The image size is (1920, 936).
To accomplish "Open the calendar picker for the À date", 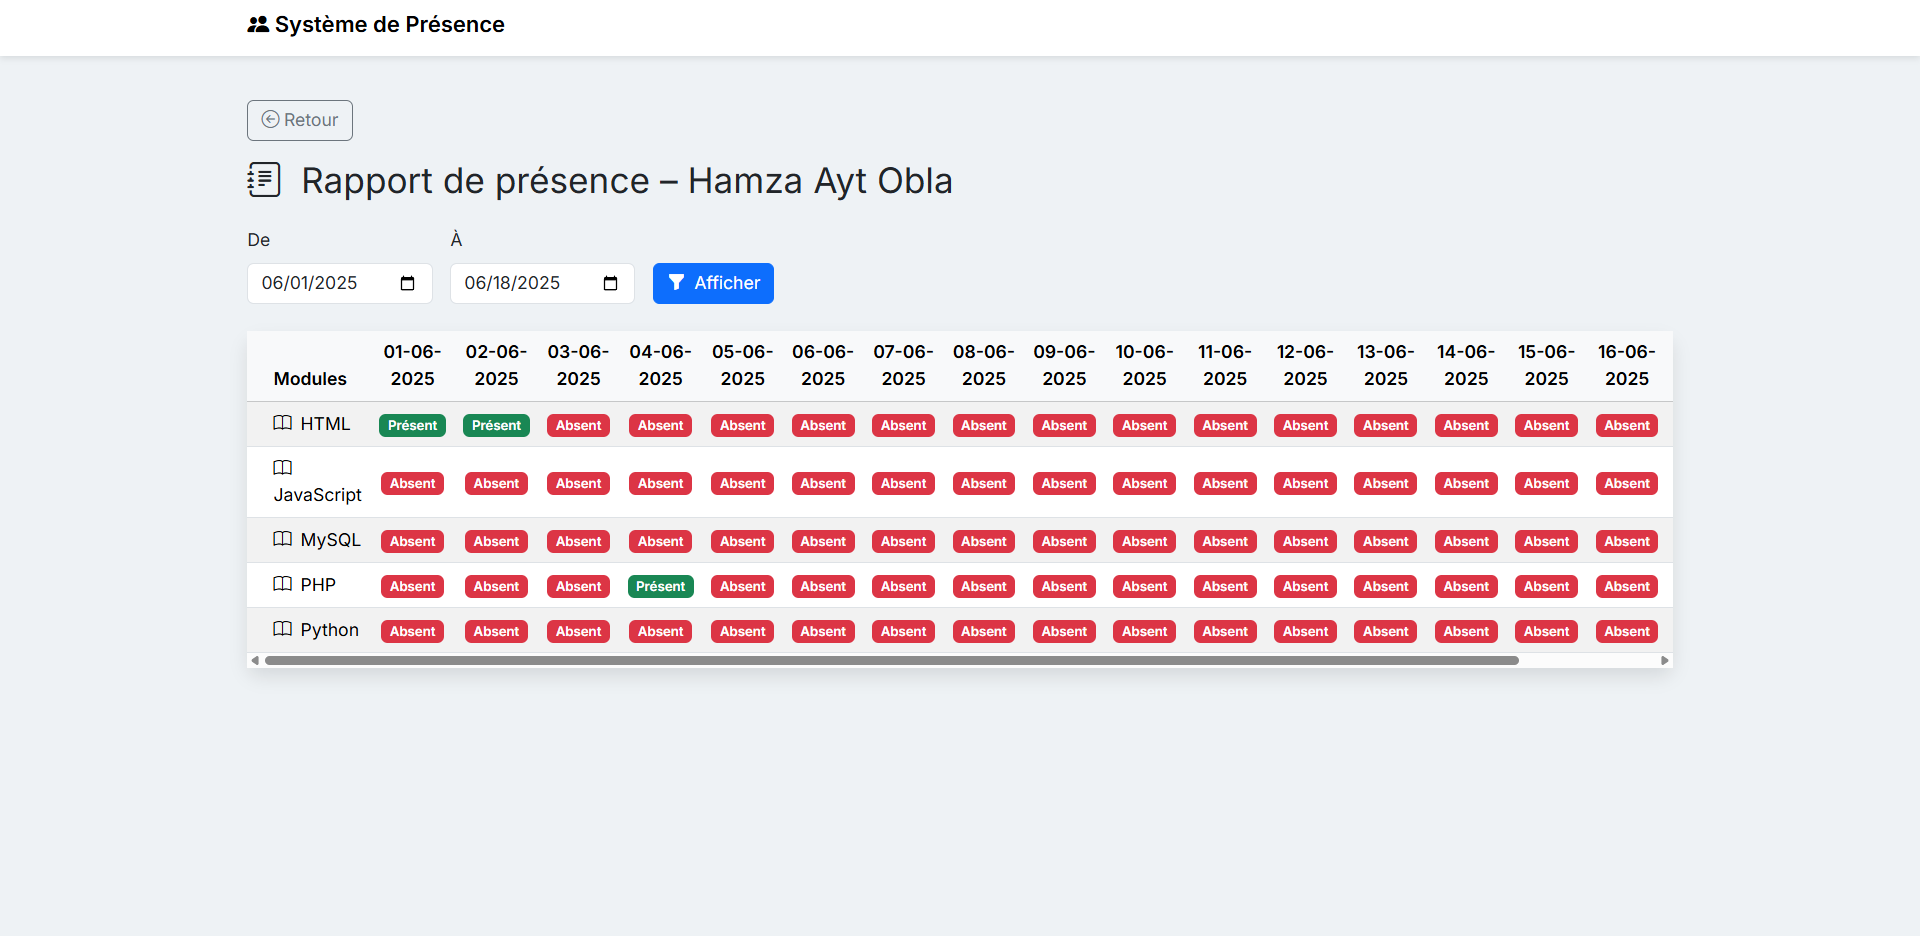I will [610, 283].
